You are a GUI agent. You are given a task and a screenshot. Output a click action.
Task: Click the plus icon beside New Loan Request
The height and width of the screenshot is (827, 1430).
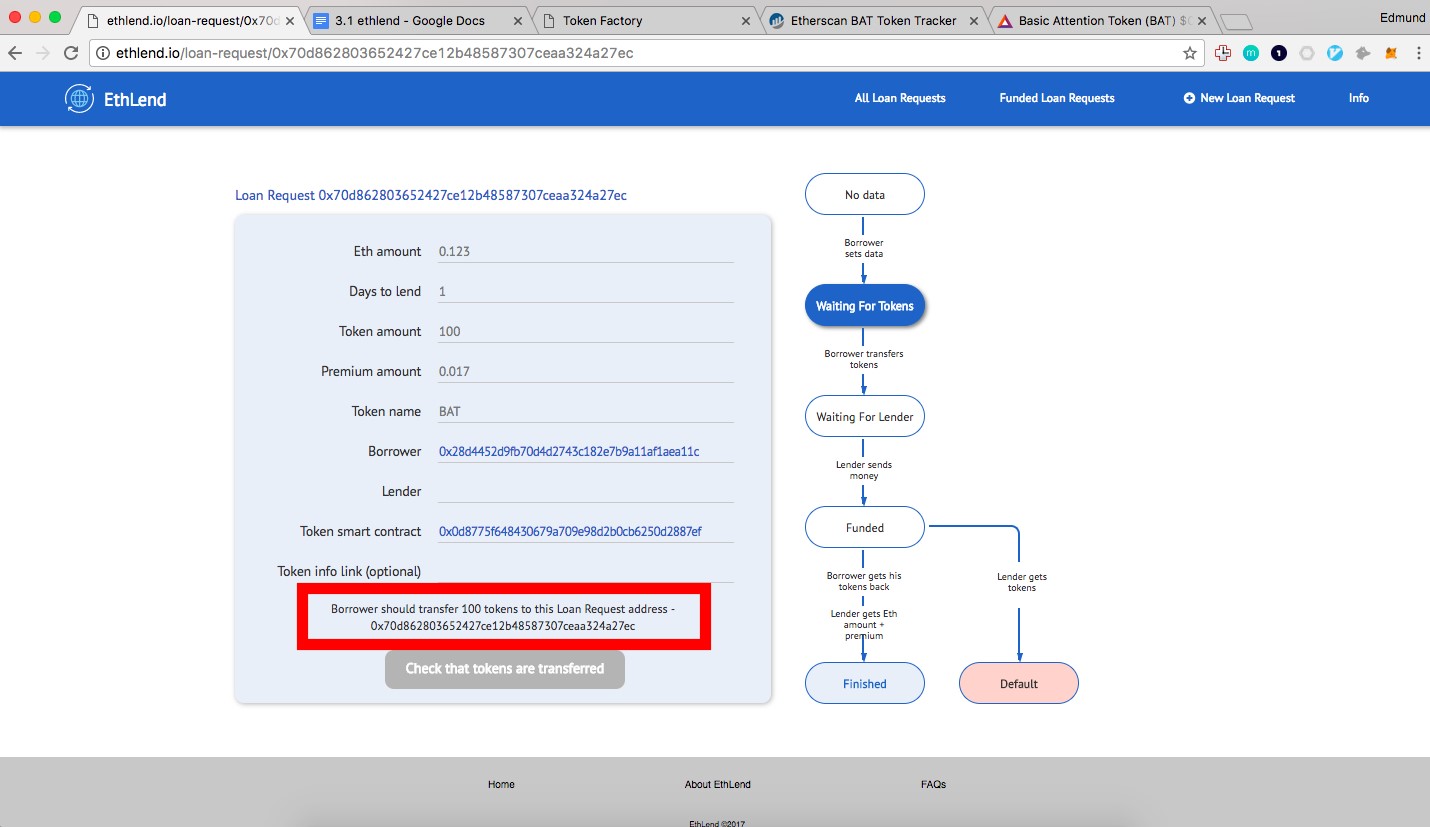click(x=1189, y=98)
